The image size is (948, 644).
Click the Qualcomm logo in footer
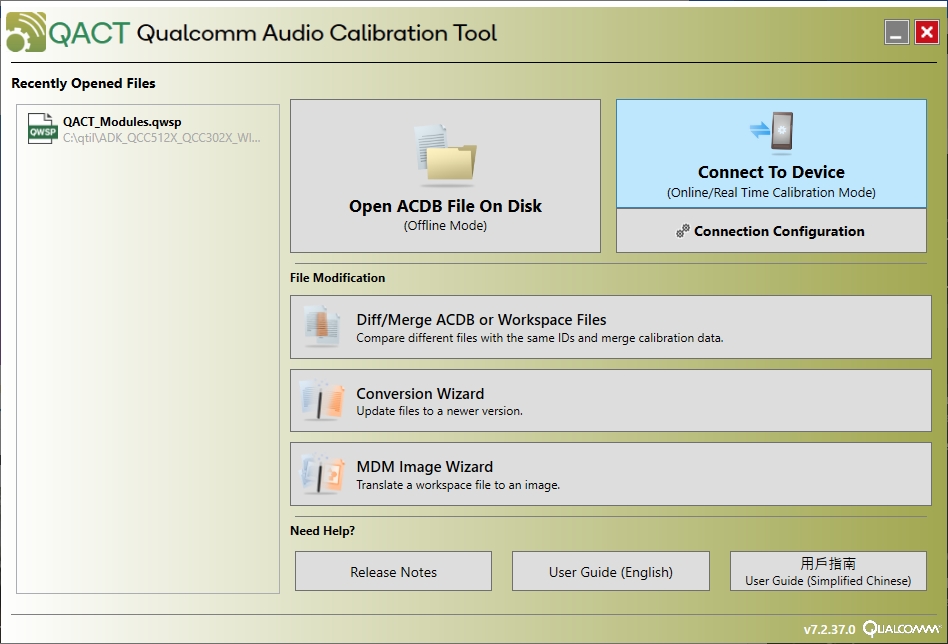(900, 629)
